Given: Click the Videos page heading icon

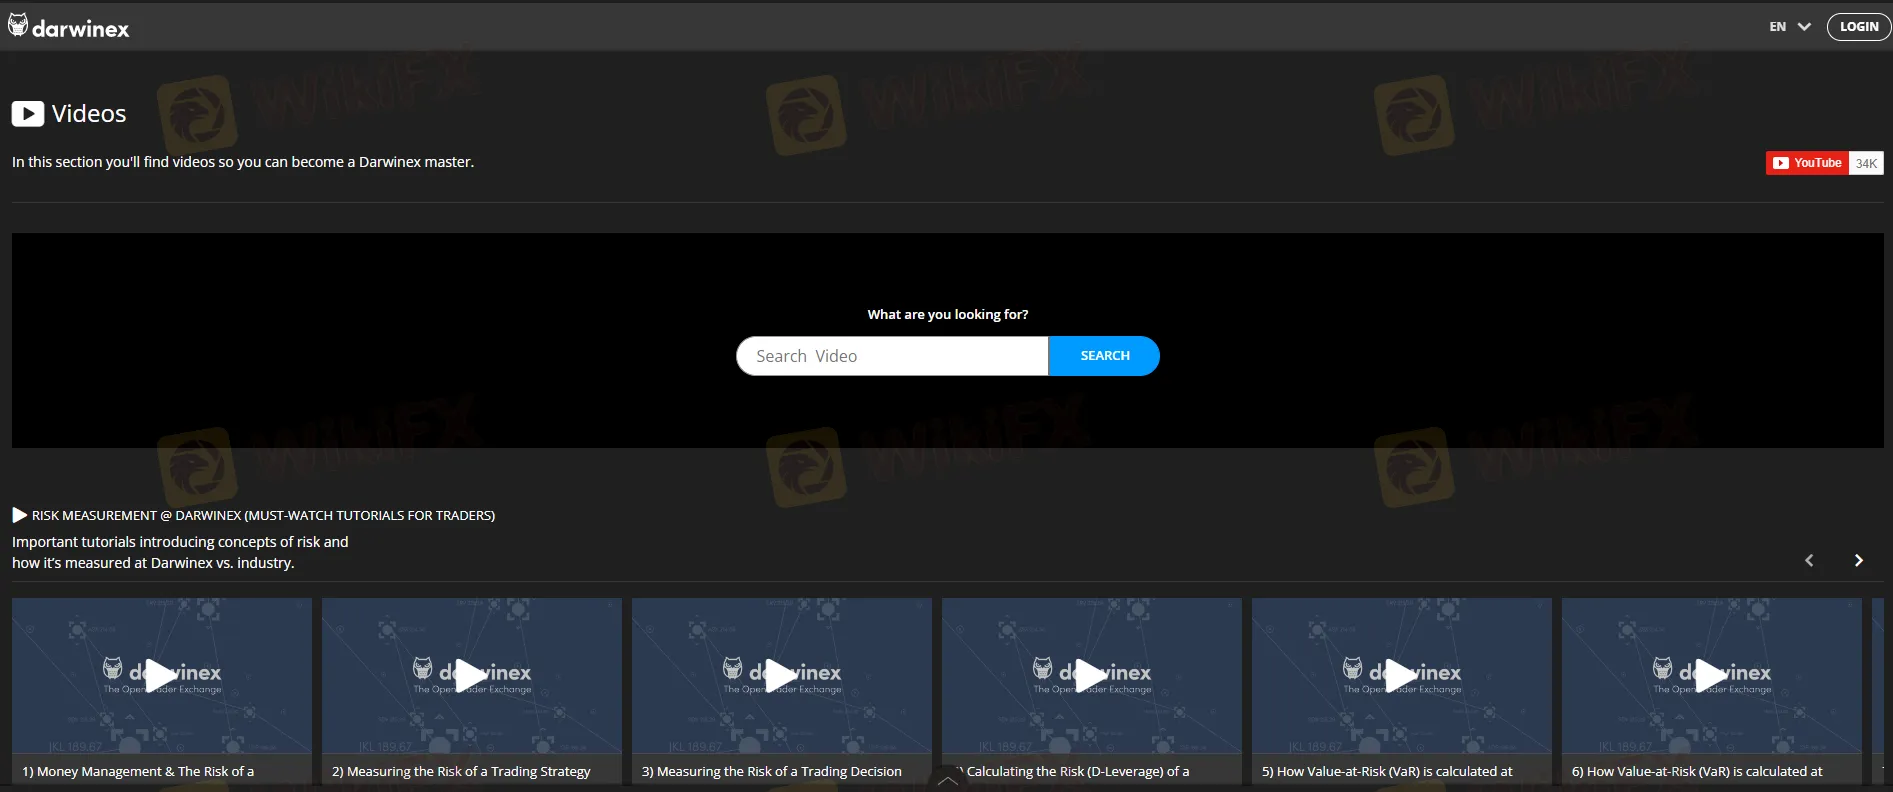Looking at the screenshot, I should tap(28, 114).
